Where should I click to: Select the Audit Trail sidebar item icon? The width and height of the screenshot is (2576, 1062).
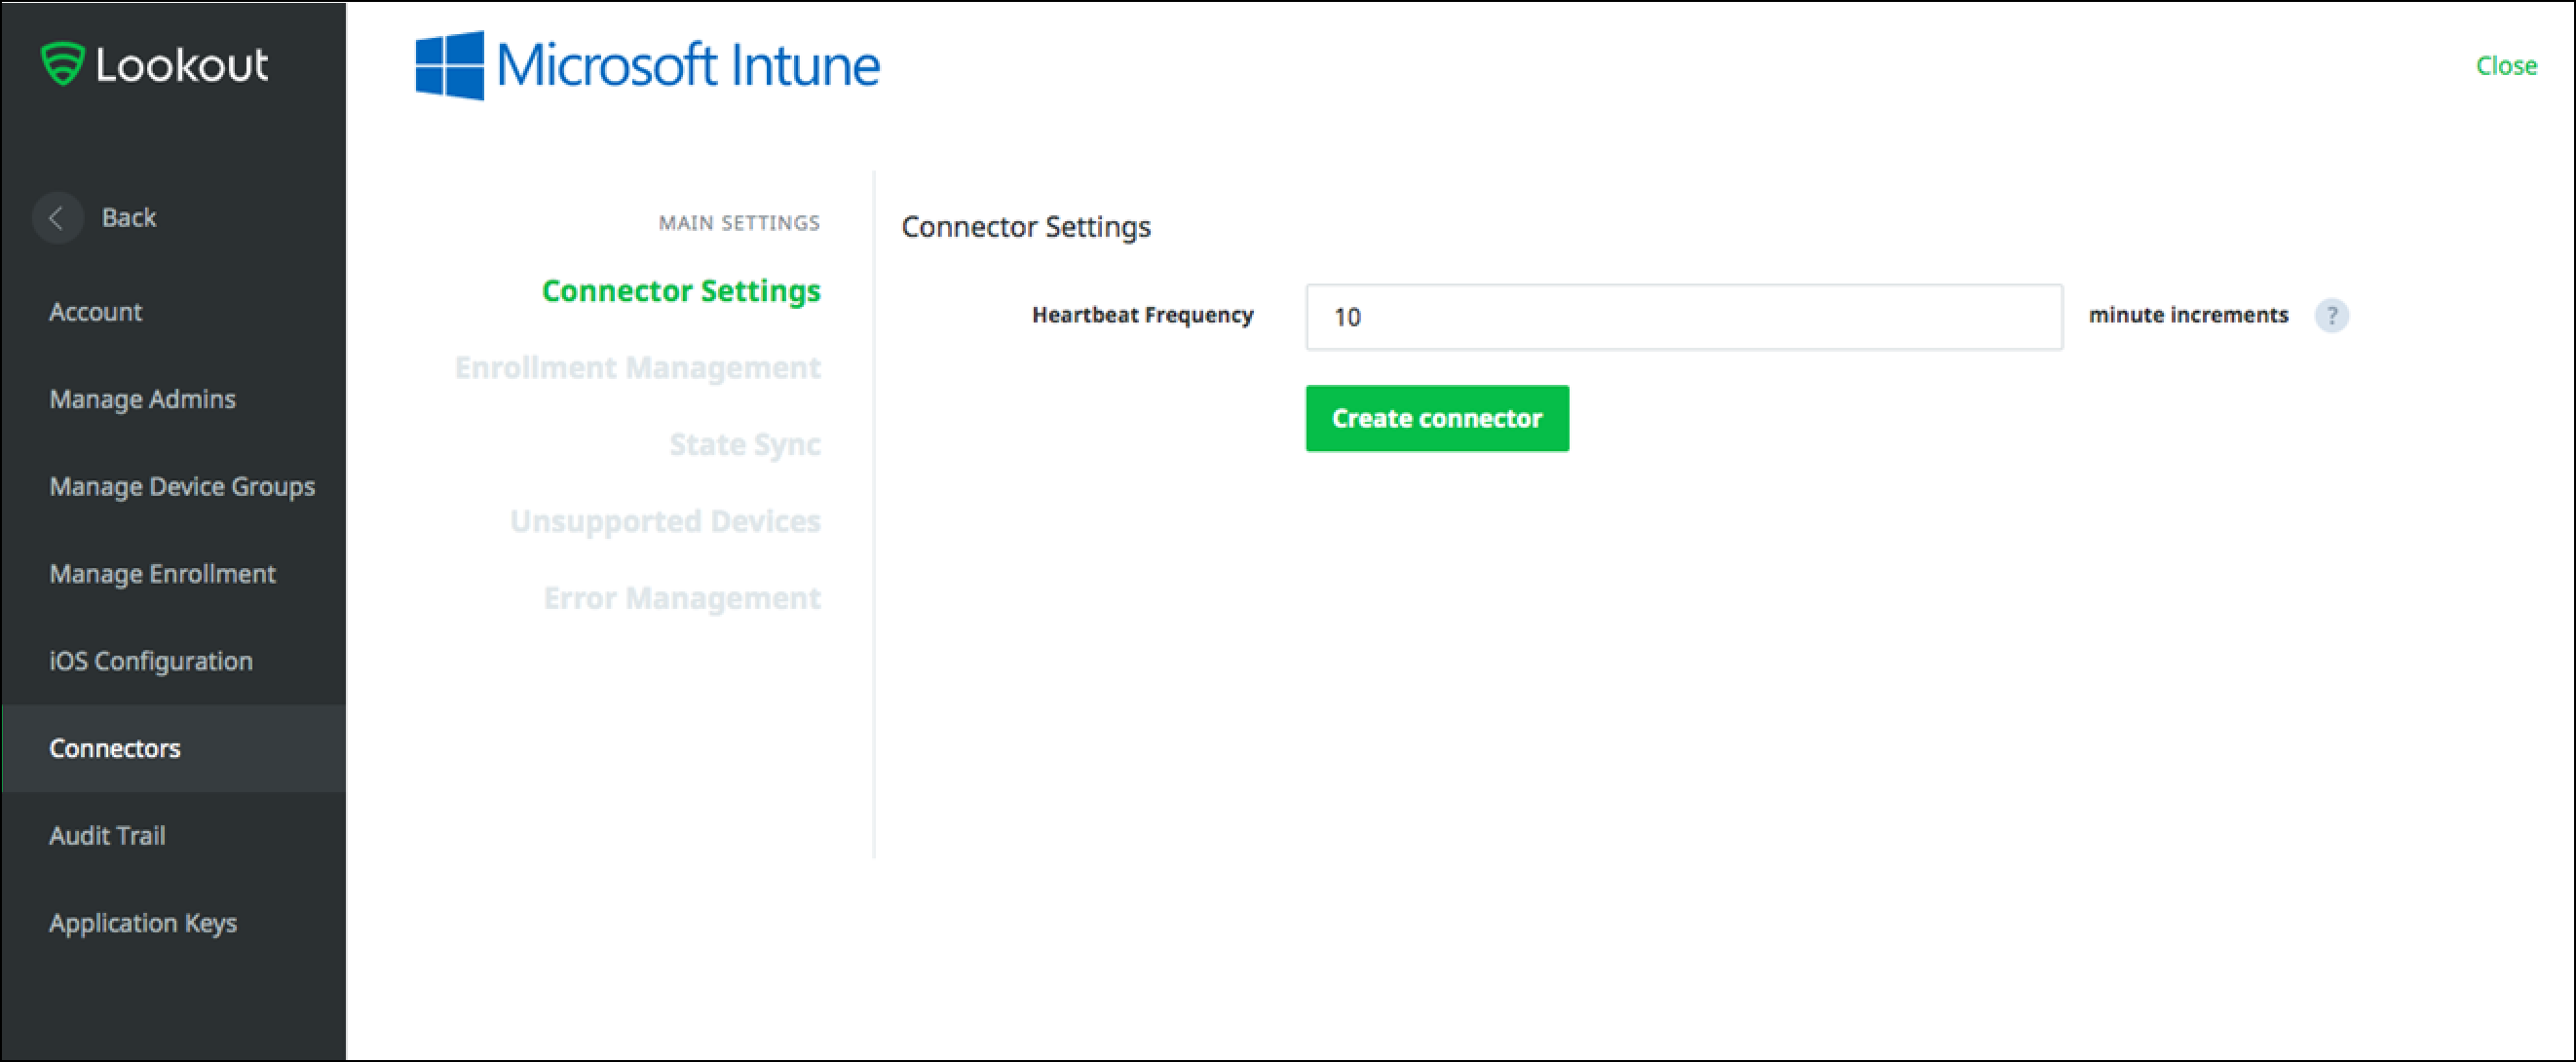[x=103, y=835]
